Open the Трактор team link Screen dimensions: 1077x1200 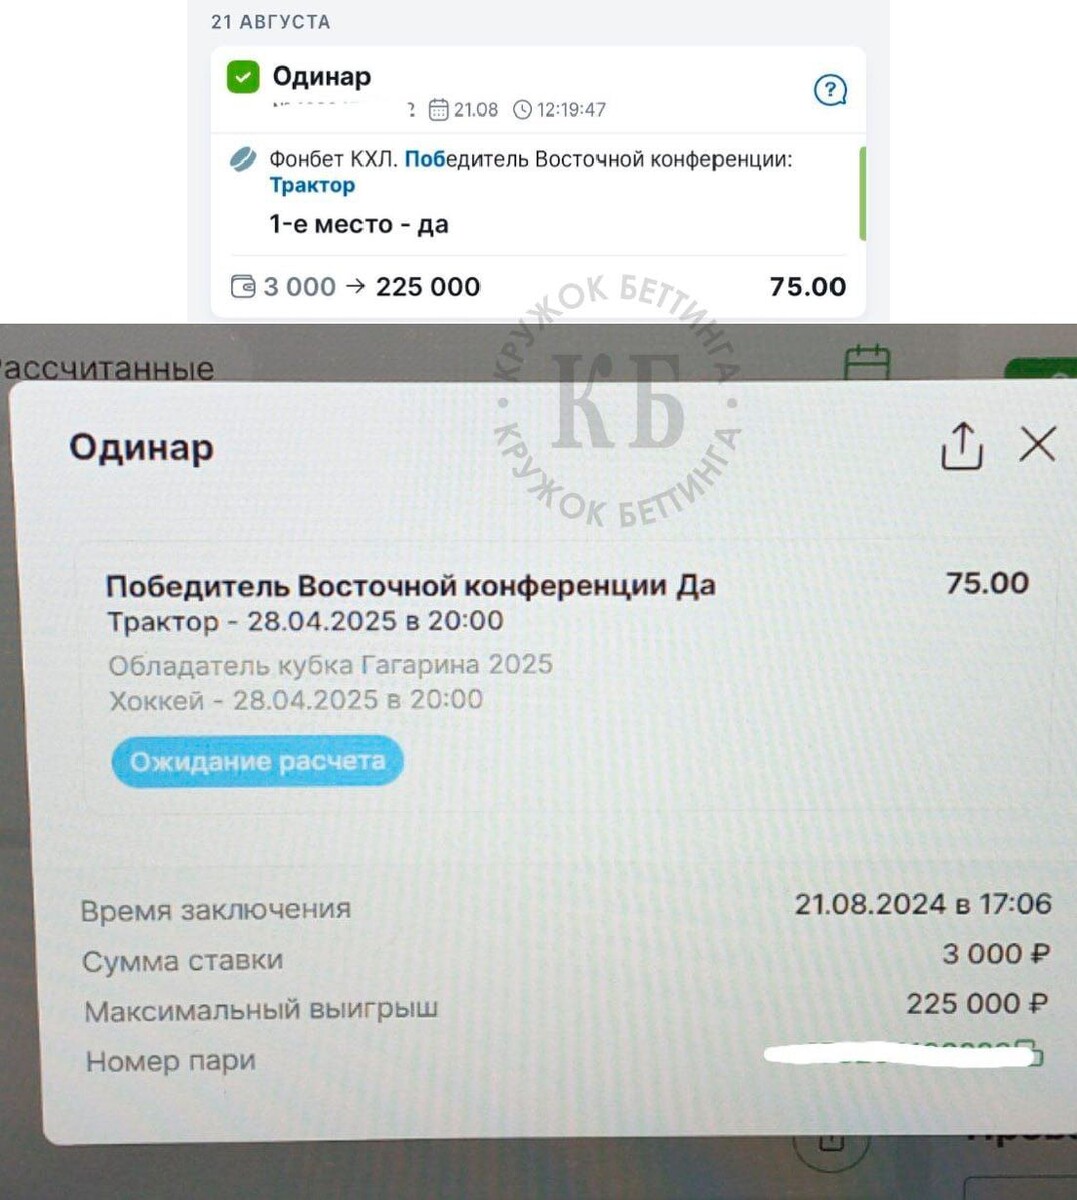[312, 185]
